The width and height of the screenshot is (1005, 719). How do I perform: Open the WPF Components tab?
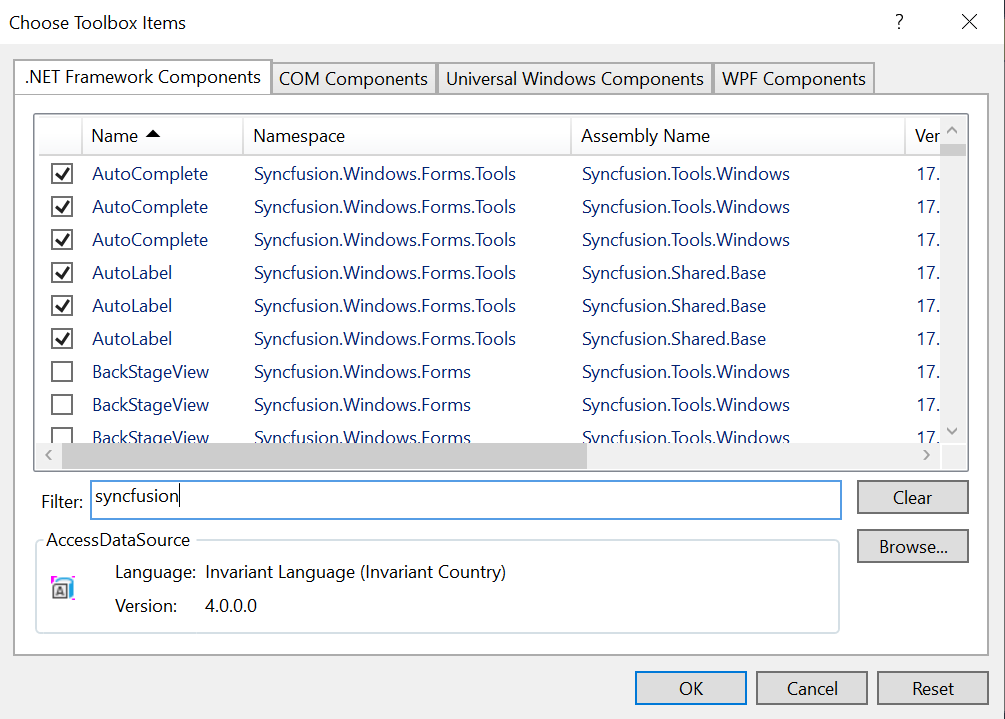(793, 79)
